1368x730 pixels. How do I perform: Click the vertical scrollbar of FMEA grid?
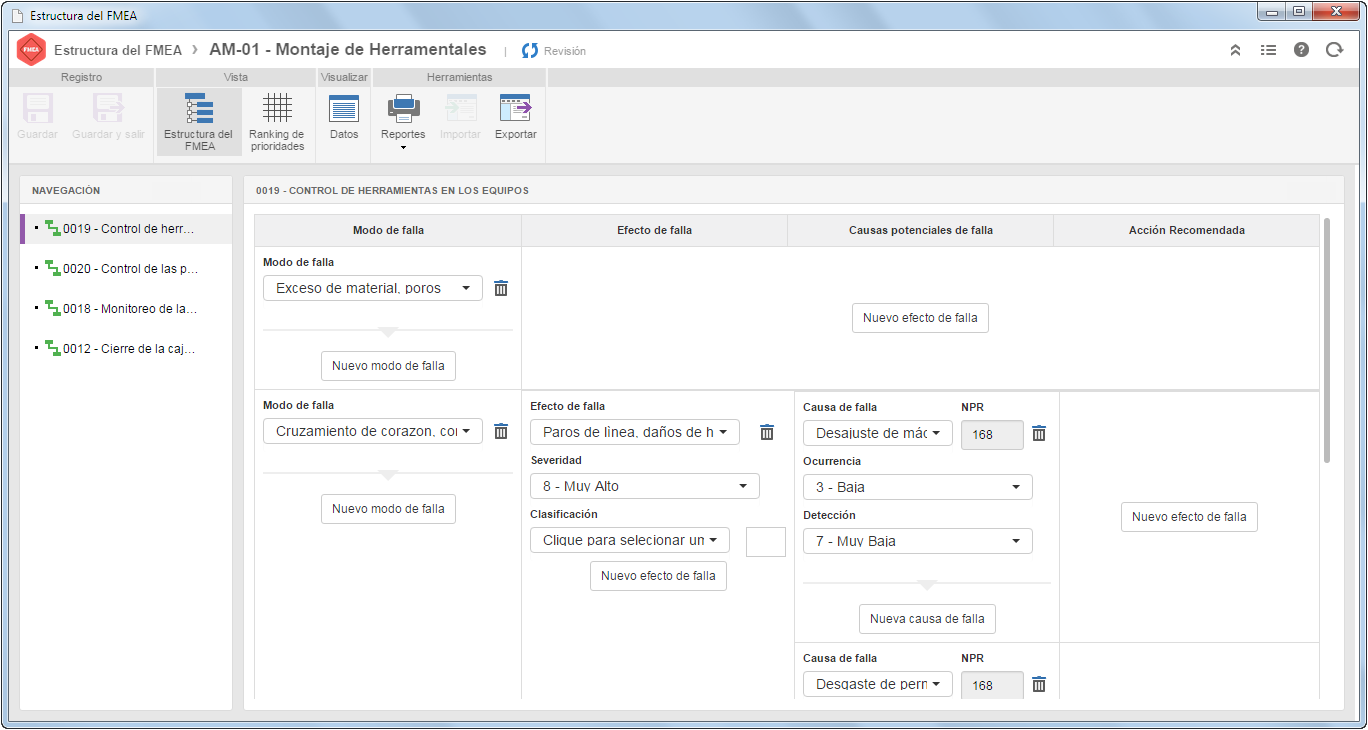click(x=1327, y=340)
